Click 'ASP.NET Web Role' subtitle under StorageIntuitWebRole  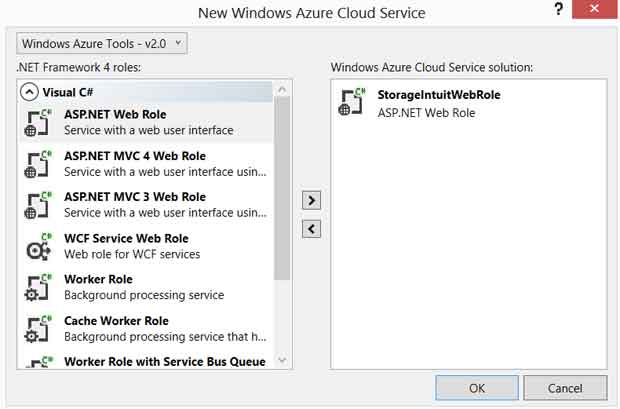[x=426, y=113]
